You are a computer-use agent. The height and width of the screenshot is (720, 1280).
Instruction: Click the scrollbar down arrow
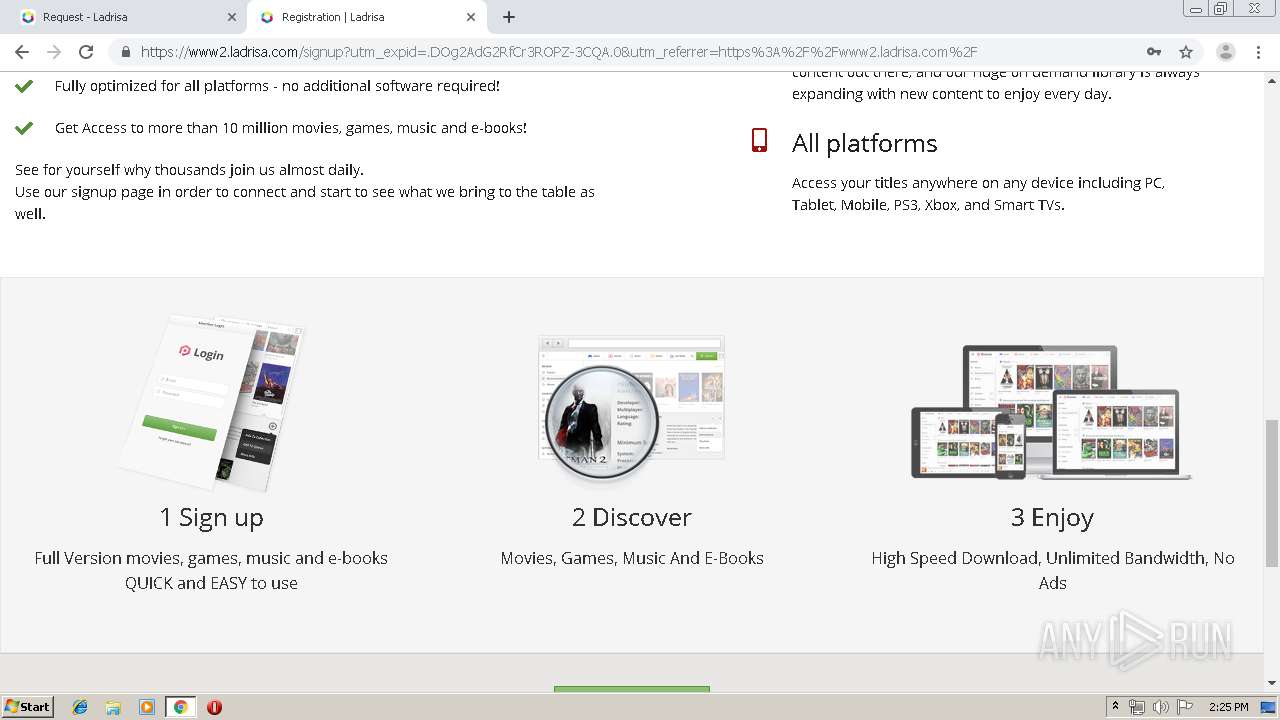(x=1271, y=683)
